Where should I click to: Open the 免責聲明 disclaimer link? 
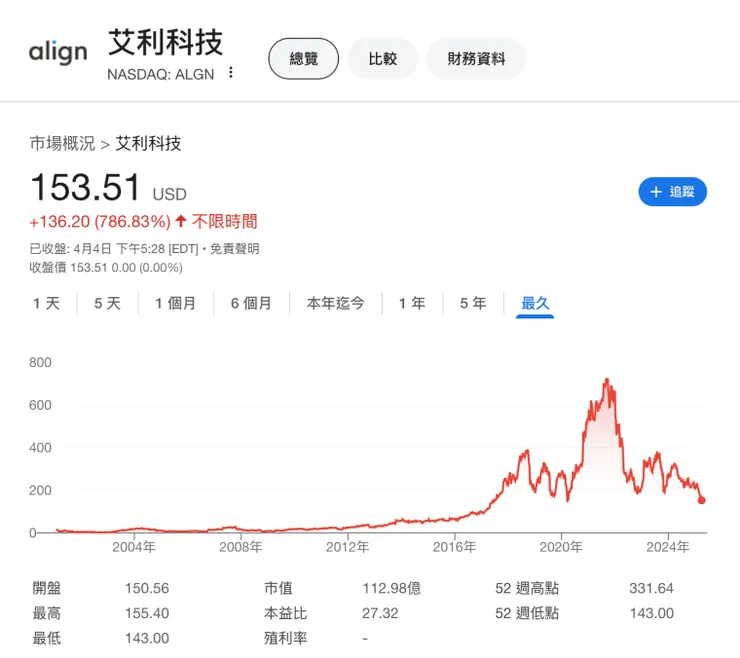pyautogui.click(x=235, y=249)
